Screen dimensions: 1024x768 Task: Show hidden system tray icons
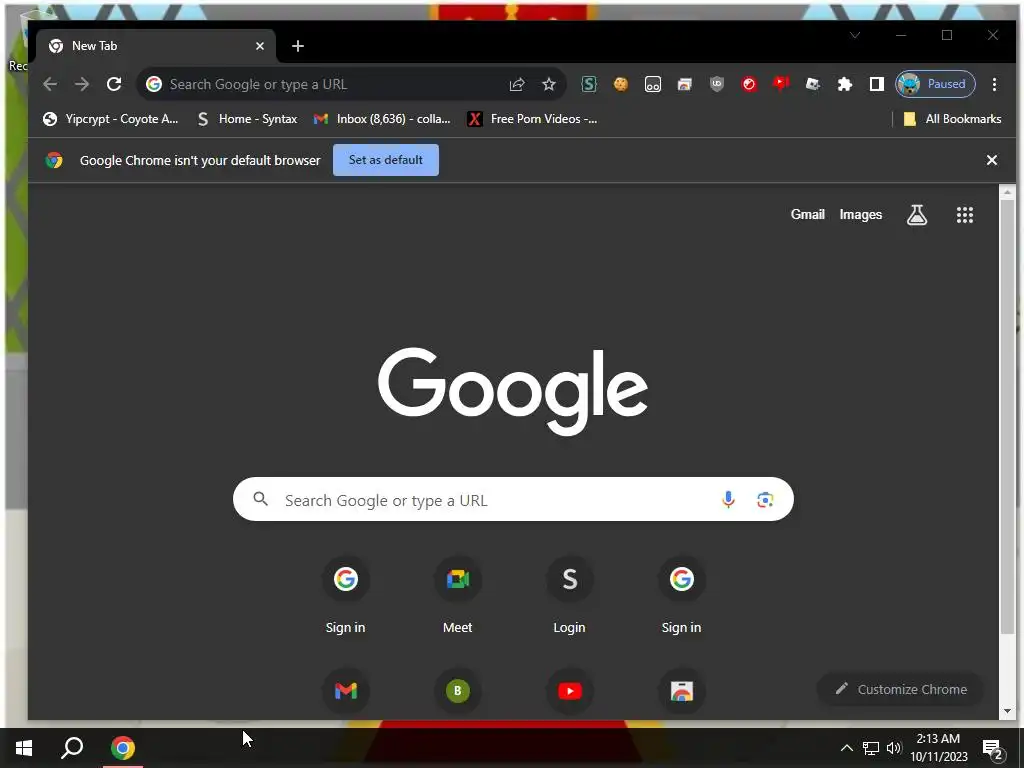[x=846, y=748]
